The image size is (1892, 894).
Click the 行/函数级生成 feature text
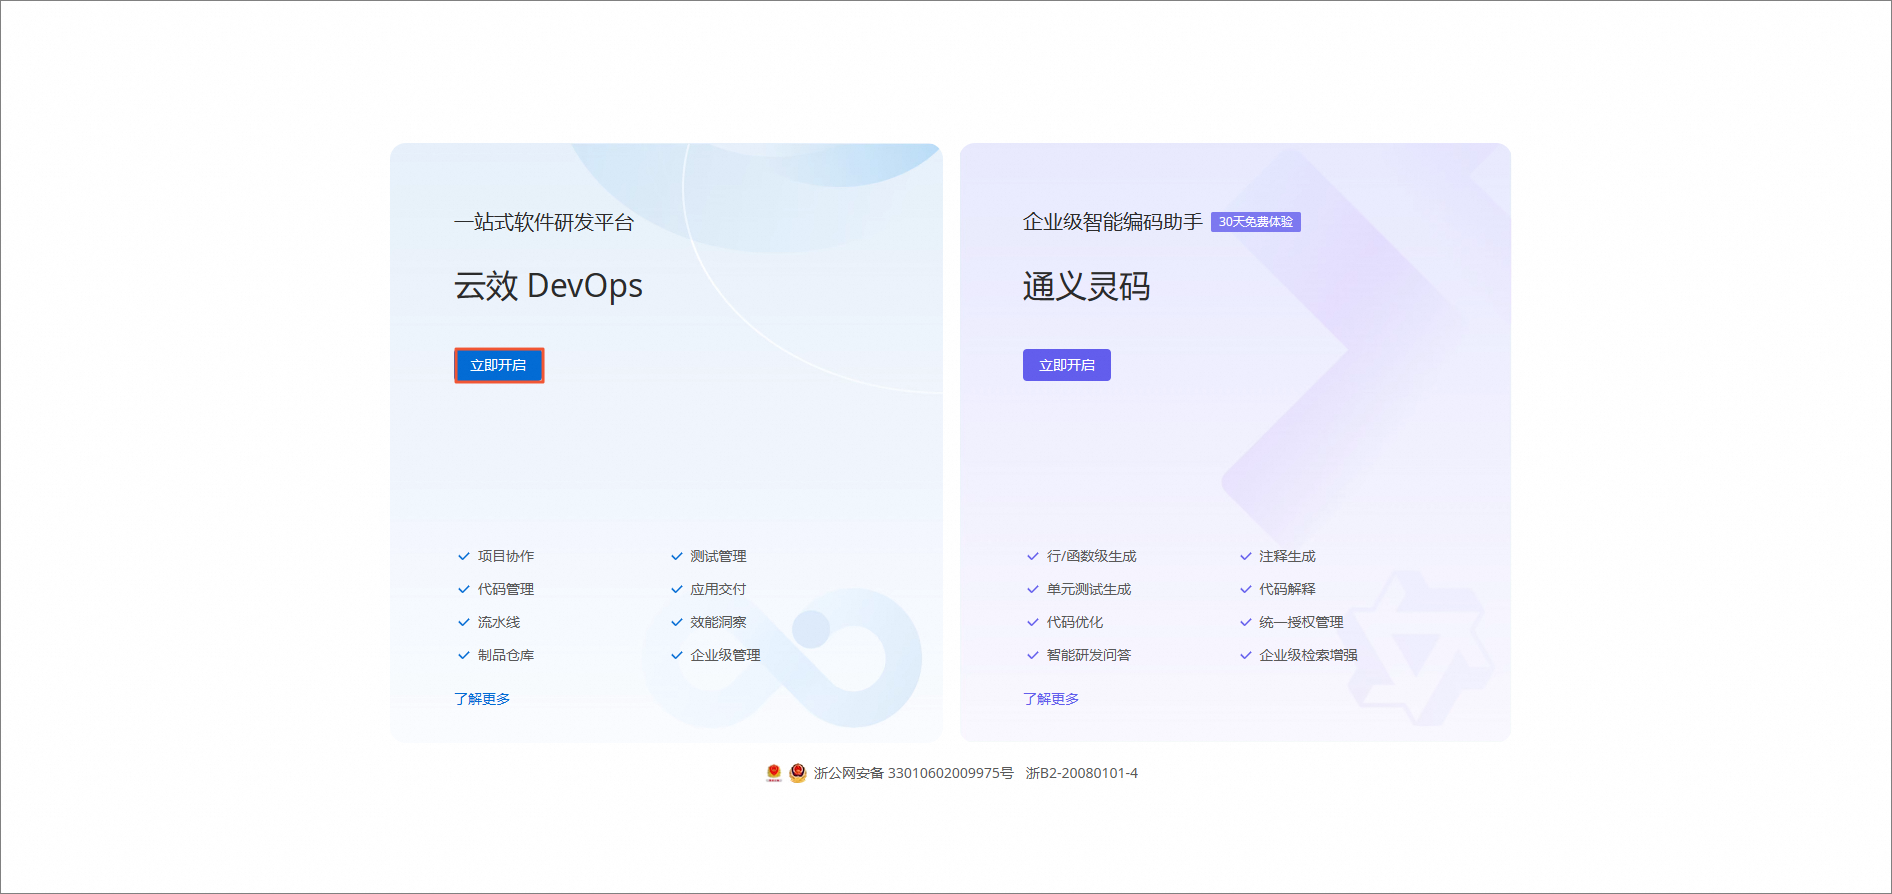(x=1092, y=556)
